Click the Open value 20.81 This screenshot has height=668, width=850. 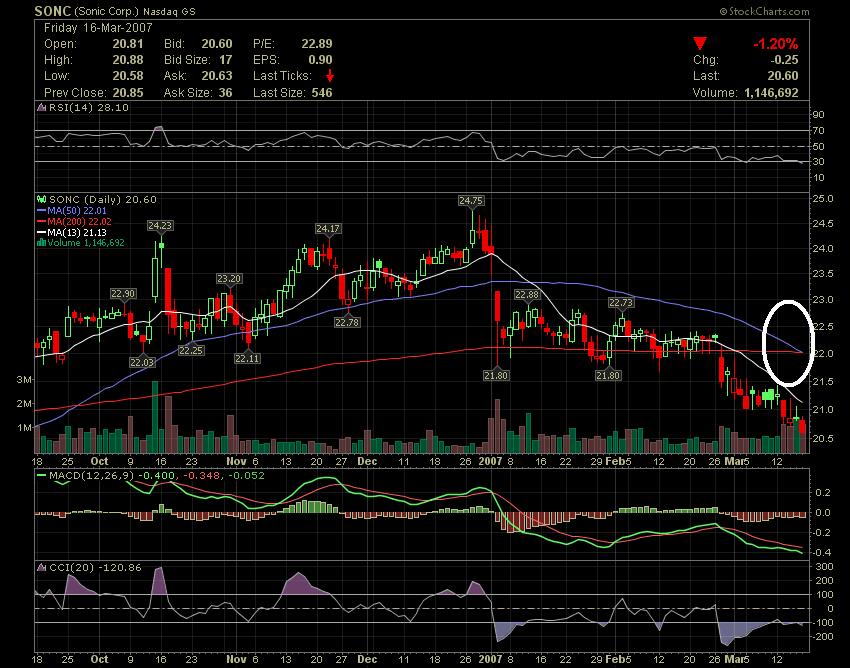point(128,44)
